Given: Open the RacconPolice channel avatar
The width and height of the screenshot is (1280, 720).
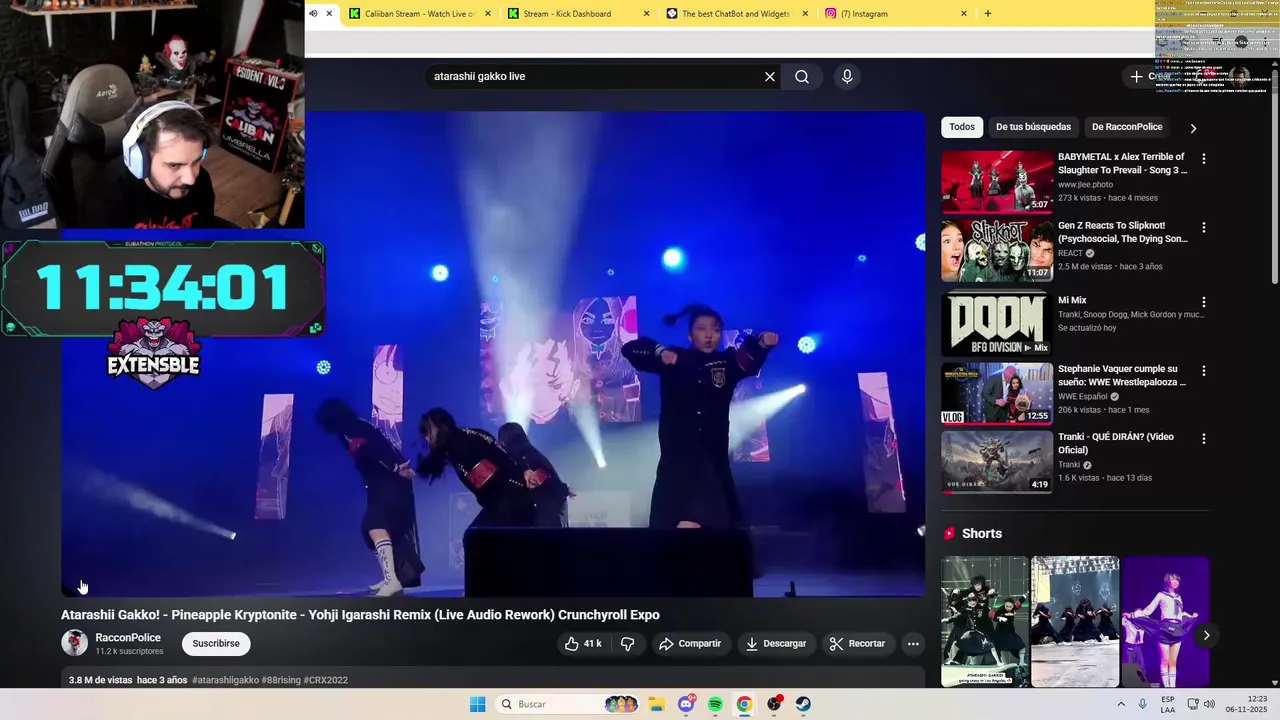Looking at the screenshot, I should click(x=75, y=643).
